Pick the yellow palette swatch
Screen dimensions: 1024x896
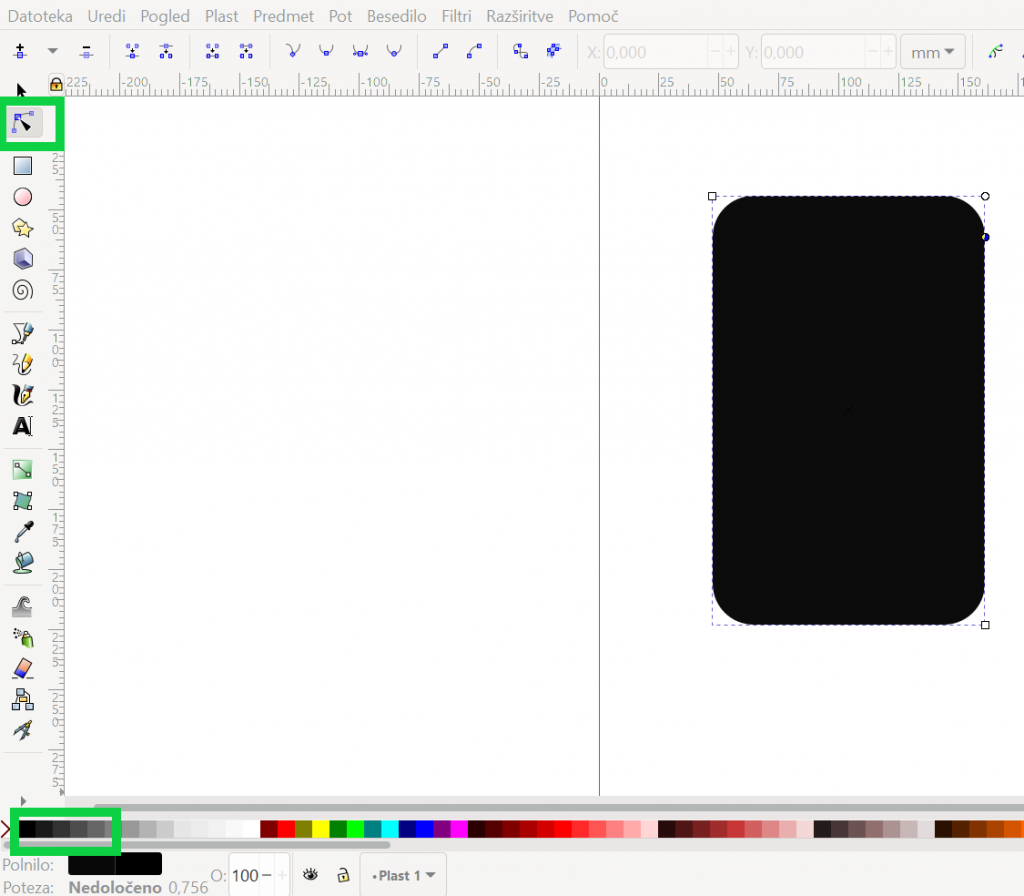[x=321, y=829]
